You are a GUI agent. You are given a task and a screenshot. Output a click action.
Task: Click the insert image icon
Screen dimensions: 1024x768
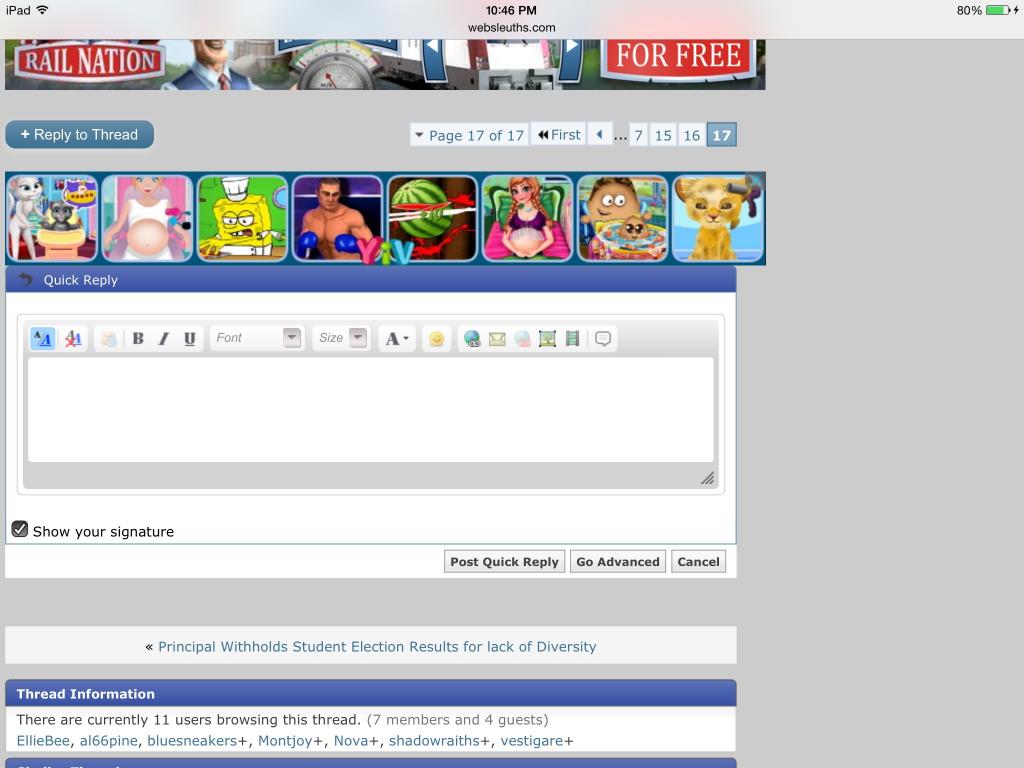pyautogui.click(x=547, y=339)
